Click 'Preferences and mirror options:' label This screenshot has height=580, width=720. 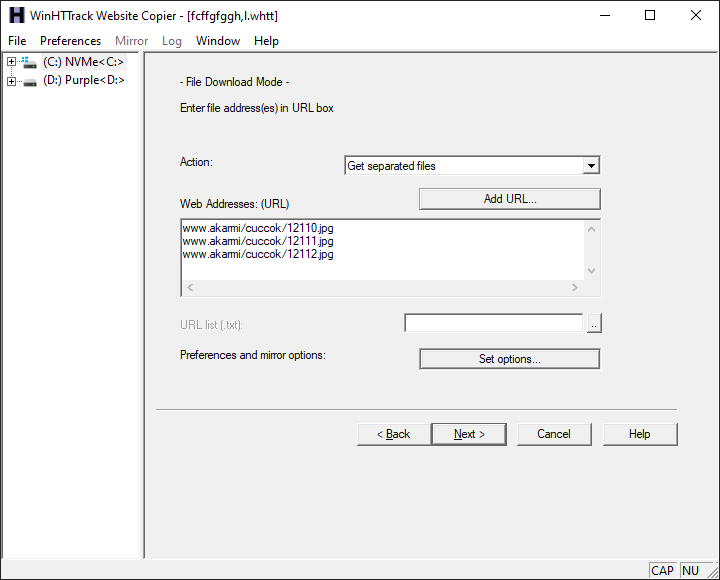point(253,355)
